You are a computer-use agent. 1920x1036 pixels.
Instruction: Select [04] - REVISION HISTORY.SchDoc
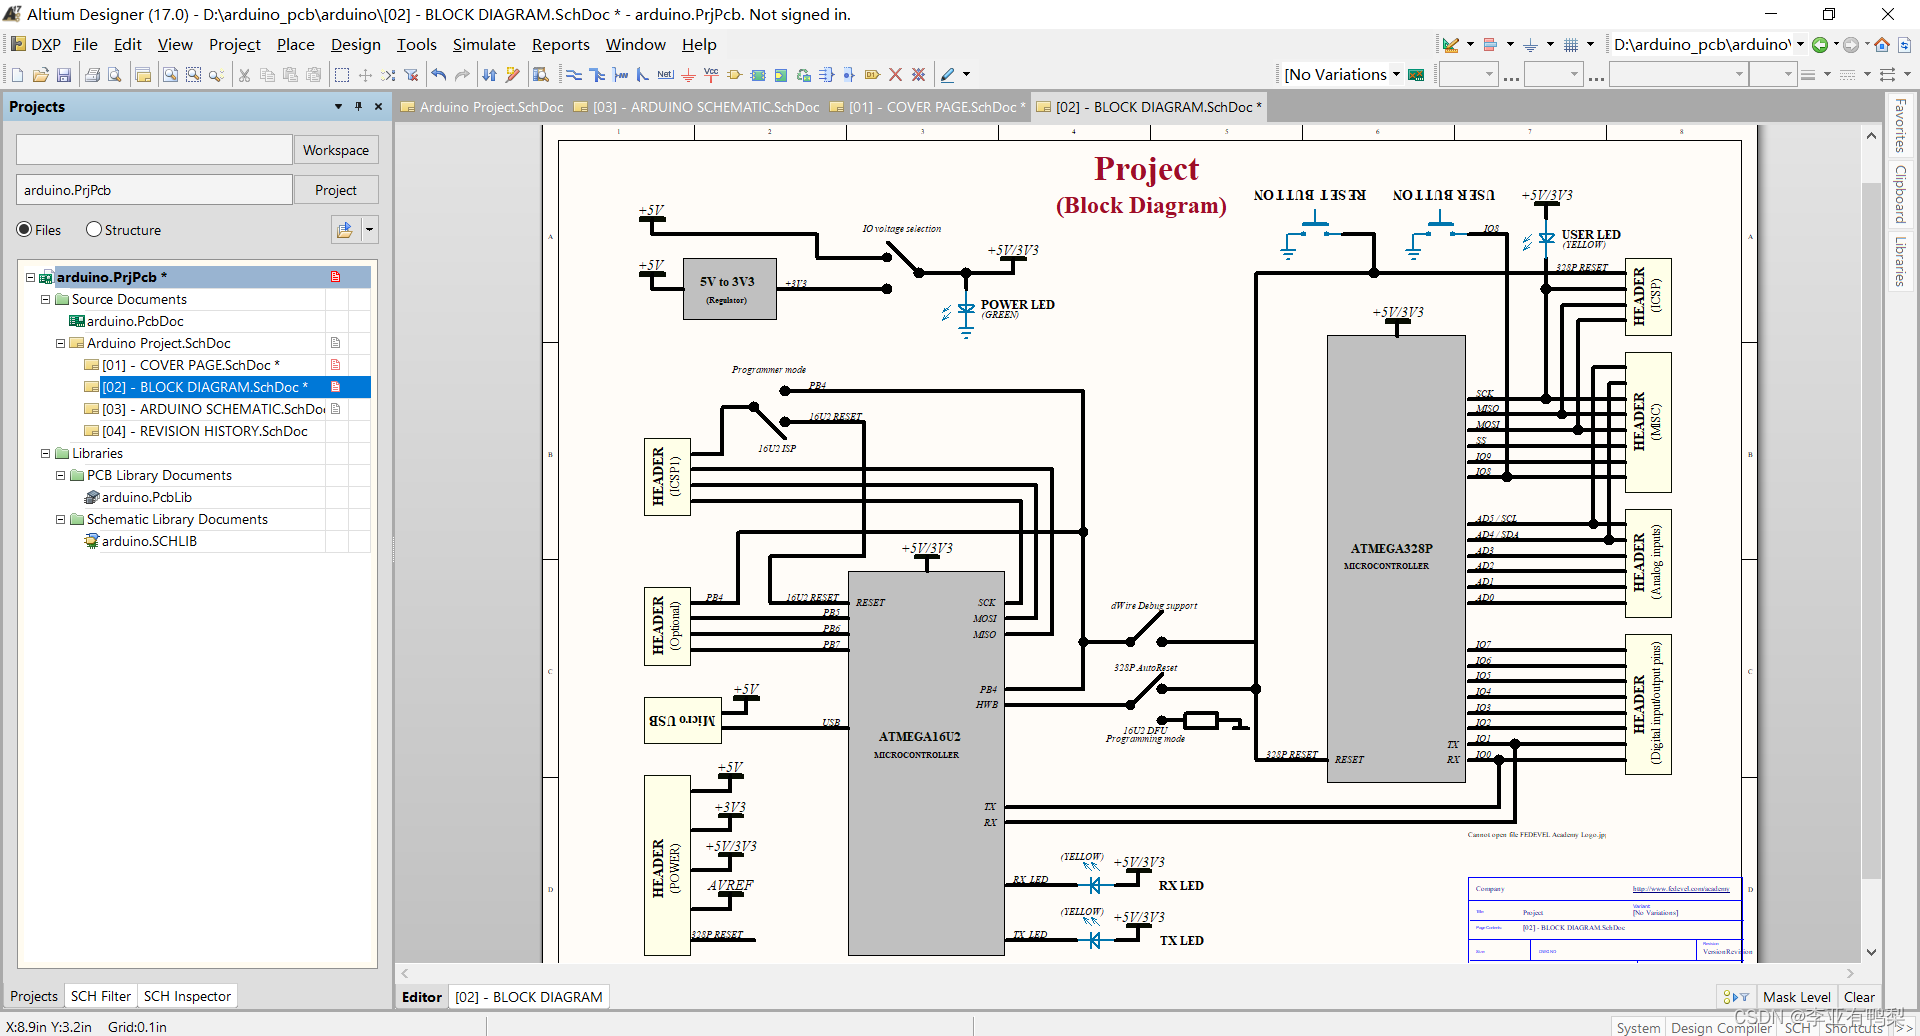click(x=204, y=431)
